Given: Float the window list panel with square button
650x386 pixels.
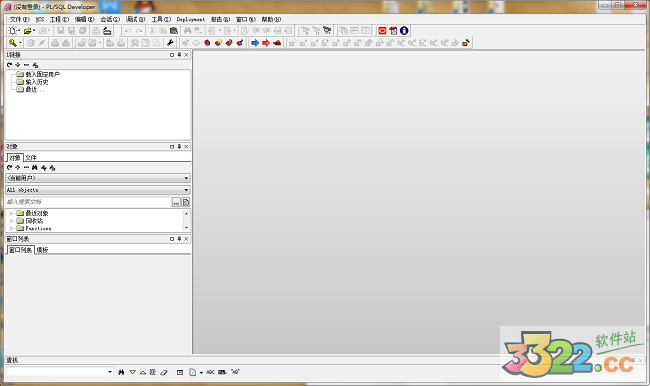Looking at the screenshot, I should point(172,239).
